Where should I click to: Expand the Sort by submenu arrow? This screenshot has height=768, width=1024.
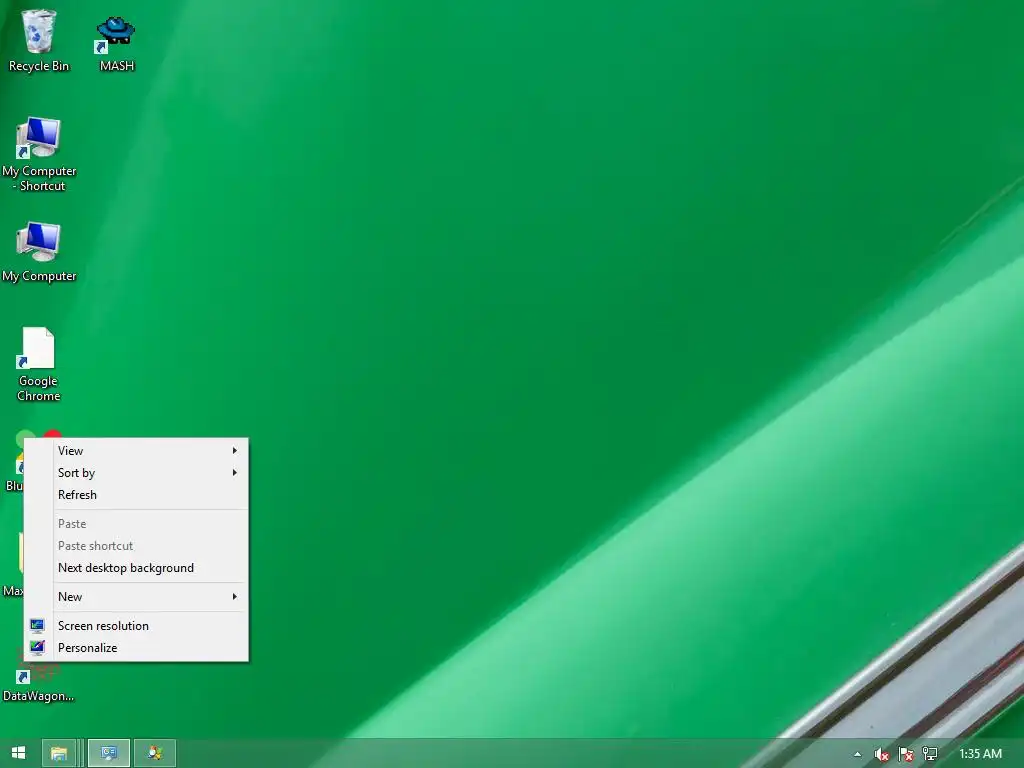point(234,473)
